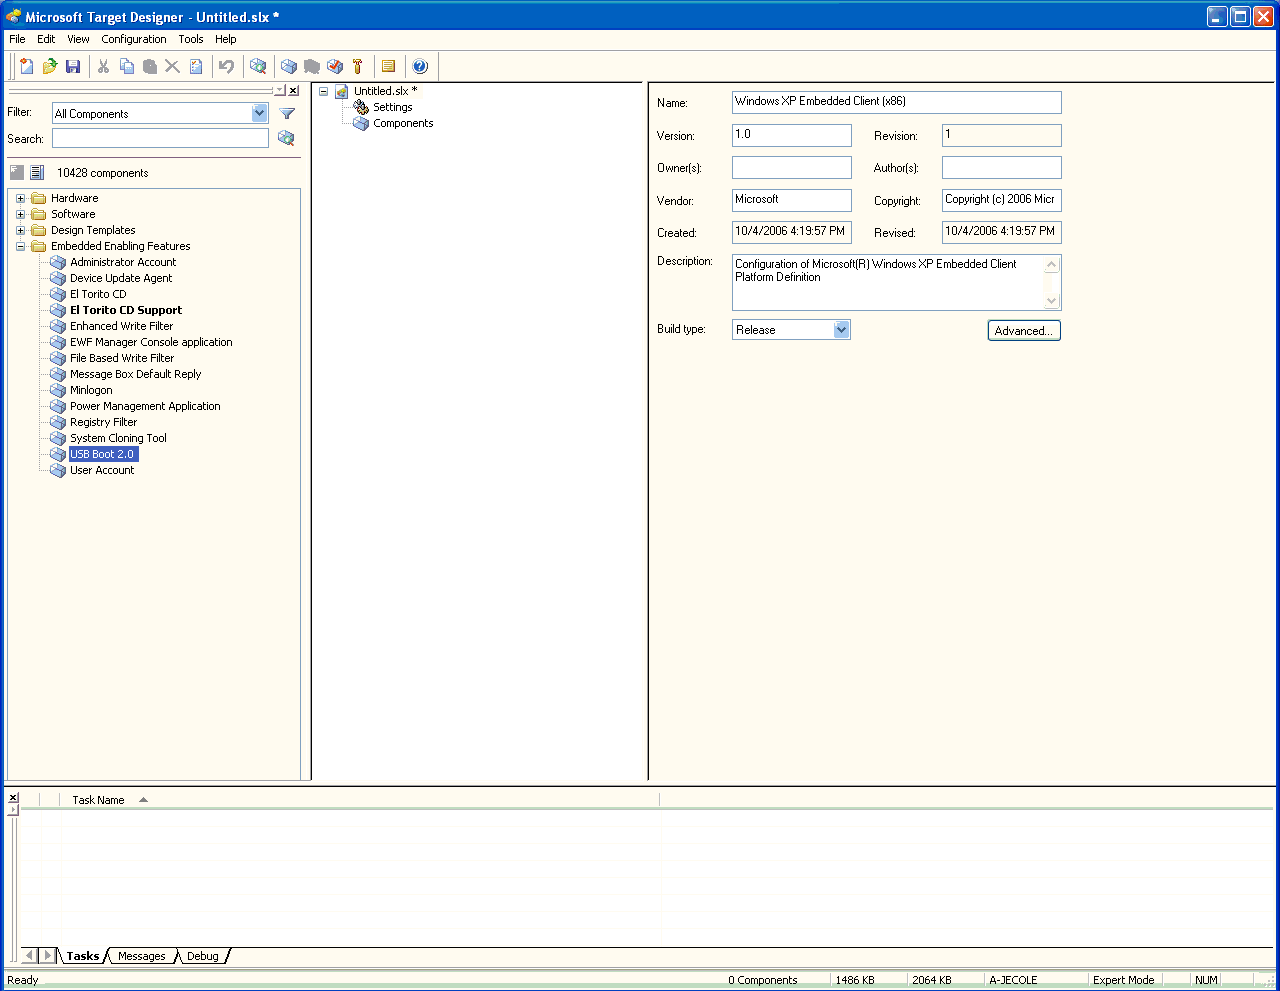Open the Properties toolbar icon
1280x991 pixels.
(196, 66)
